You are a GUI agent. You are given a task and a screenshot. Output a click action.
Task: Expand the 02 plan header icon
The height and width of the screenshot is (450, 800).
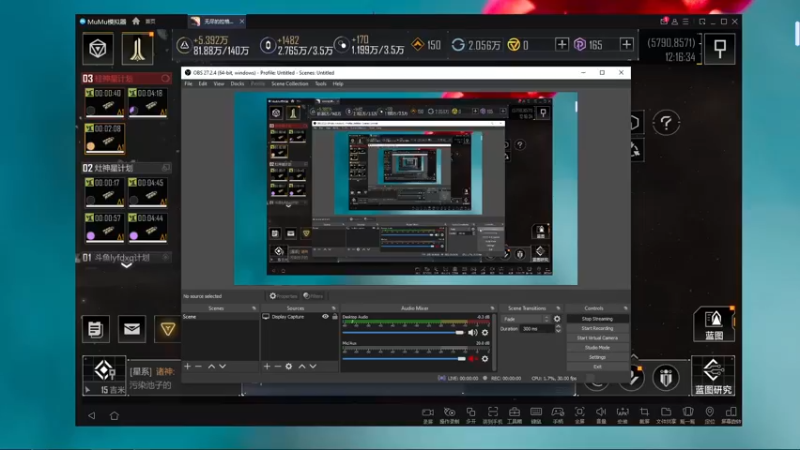coord(166,168)
